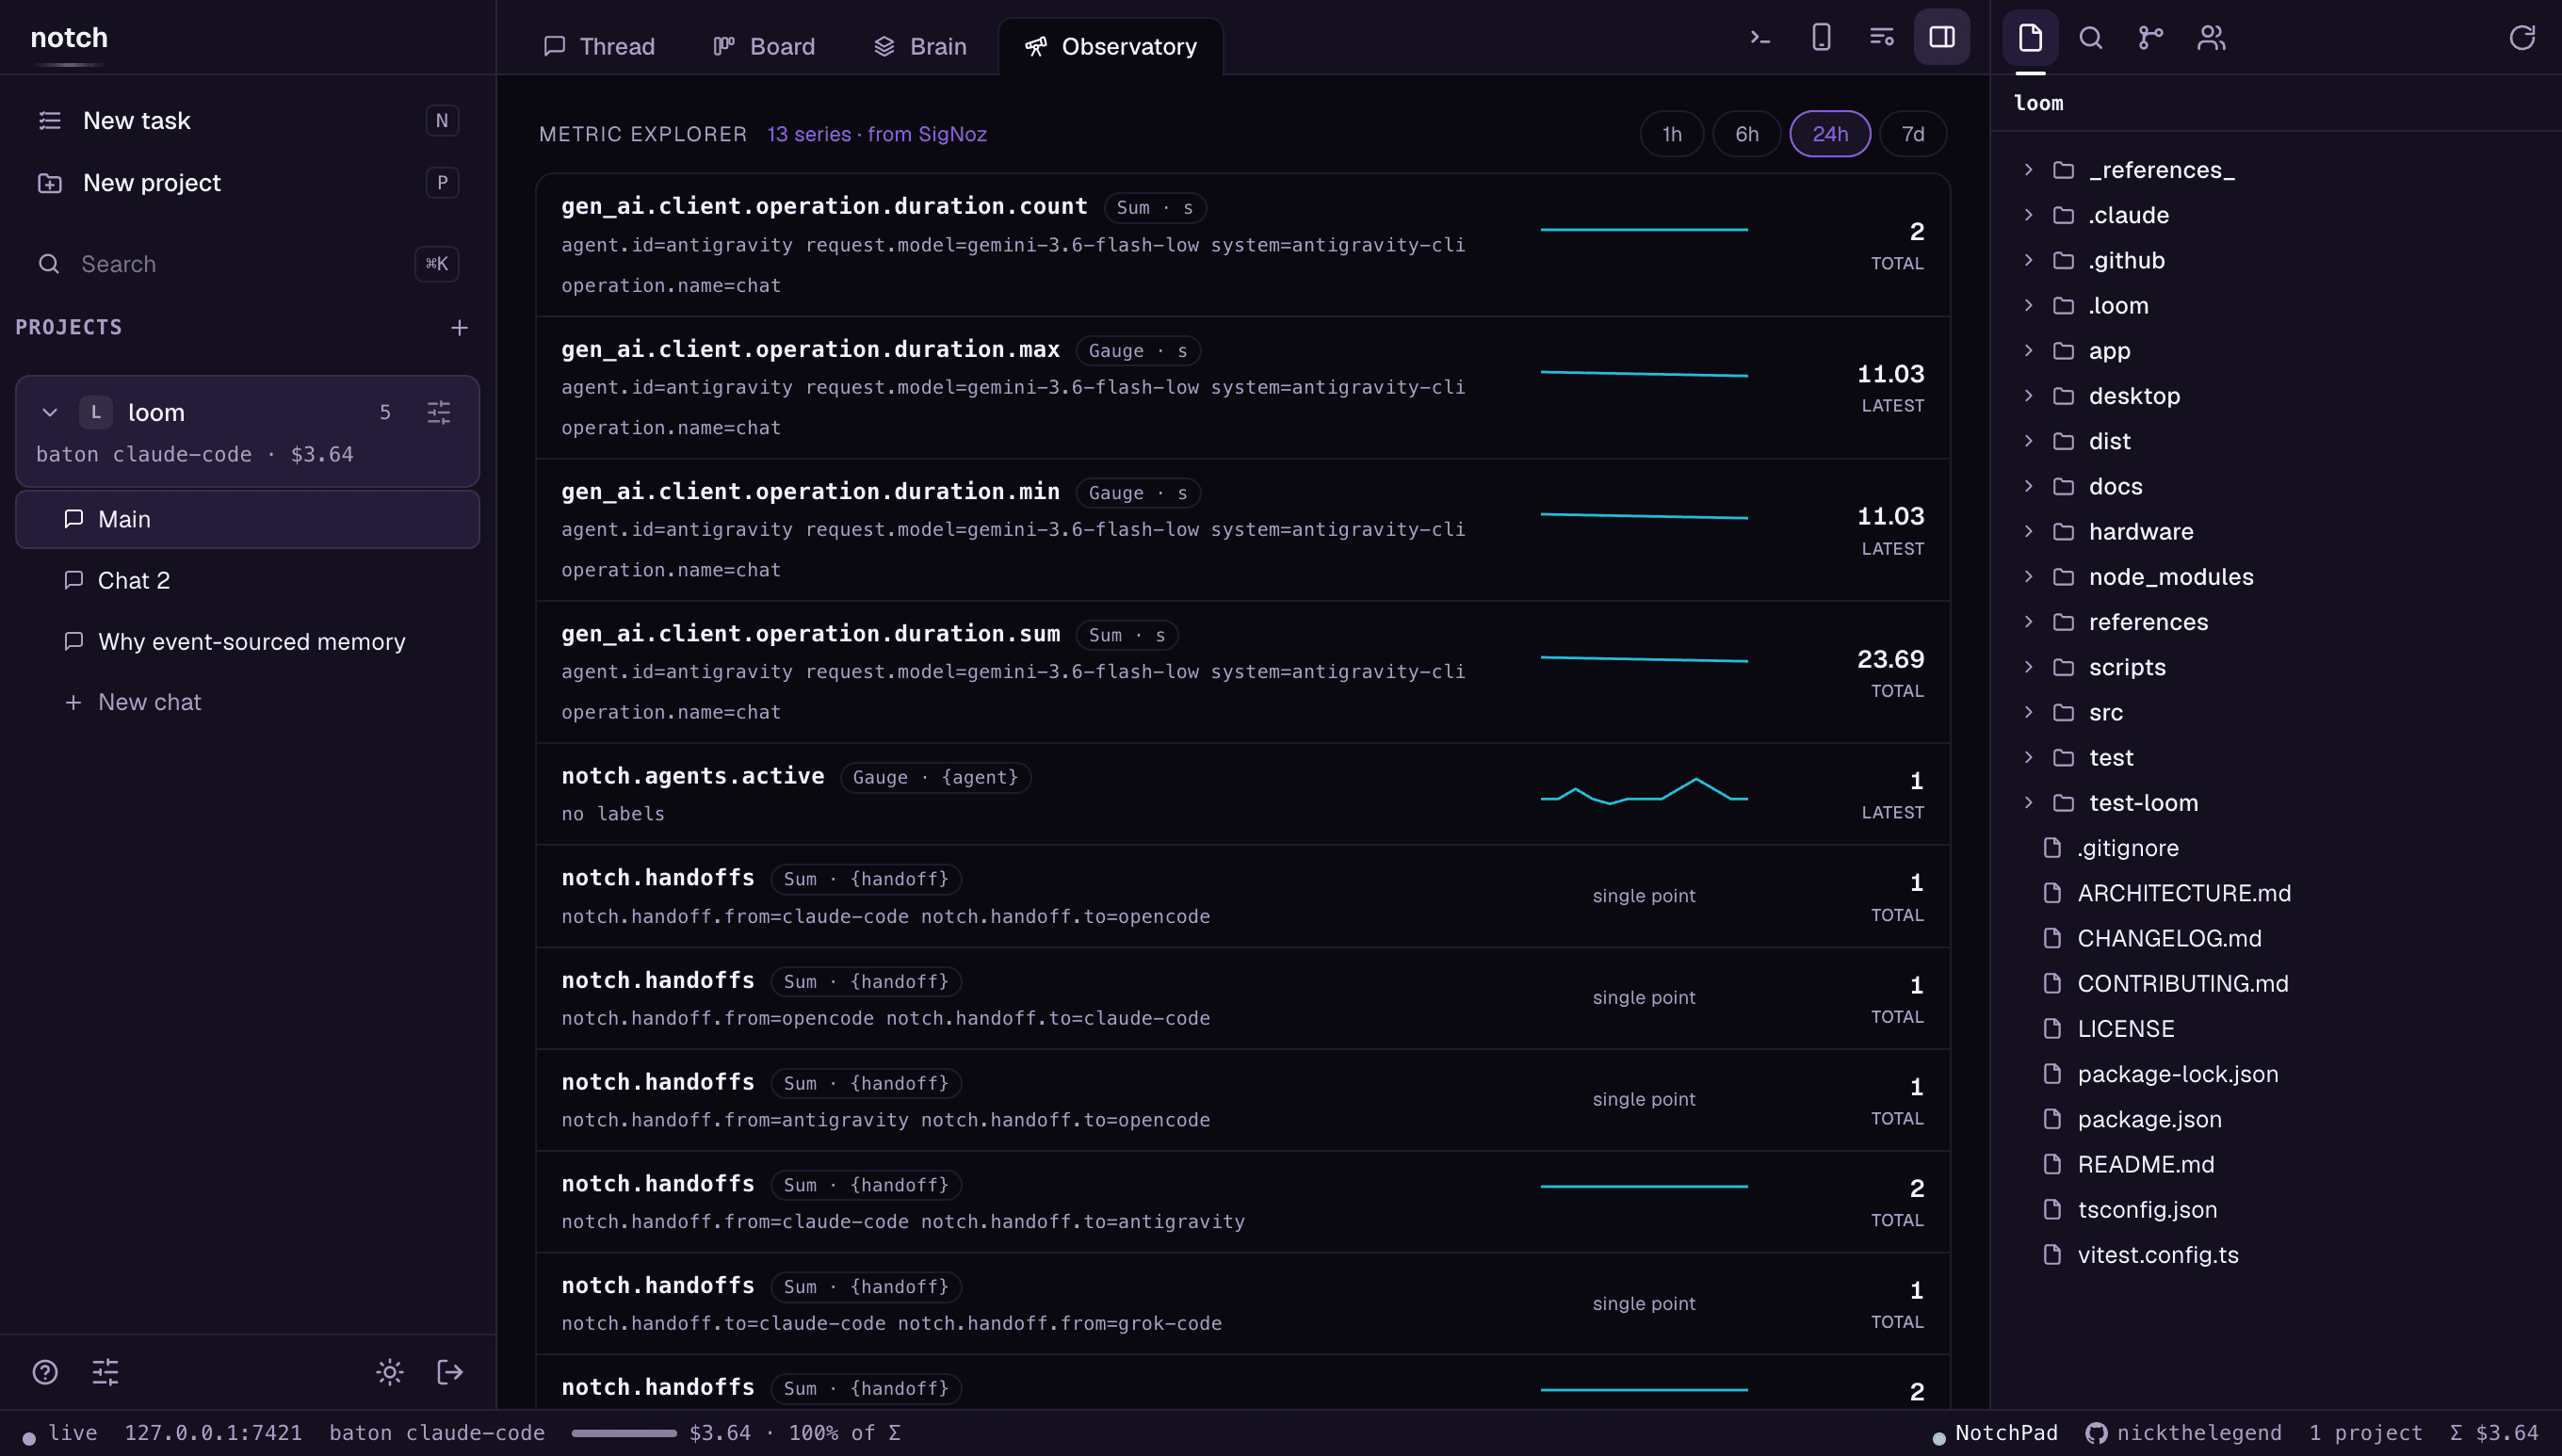Open the list settings icon in top toolbar

click(1881, 38)
